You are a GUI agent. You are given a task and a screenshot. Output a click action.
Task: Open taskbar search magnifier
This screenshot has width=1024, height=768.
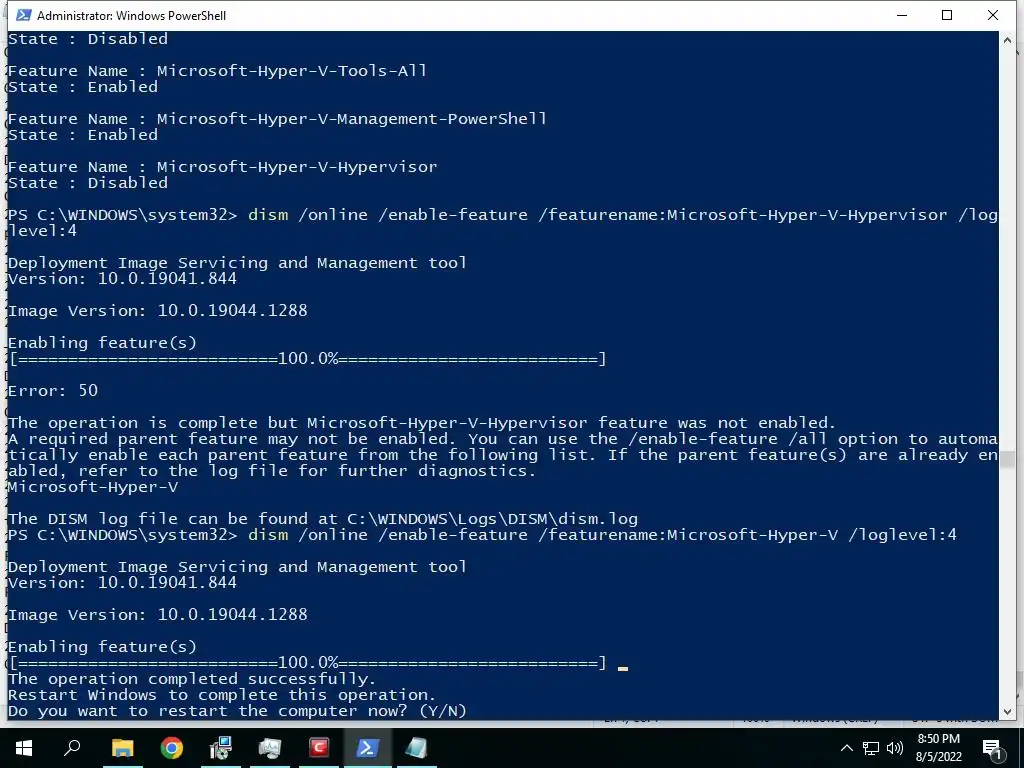coord(72,748)
